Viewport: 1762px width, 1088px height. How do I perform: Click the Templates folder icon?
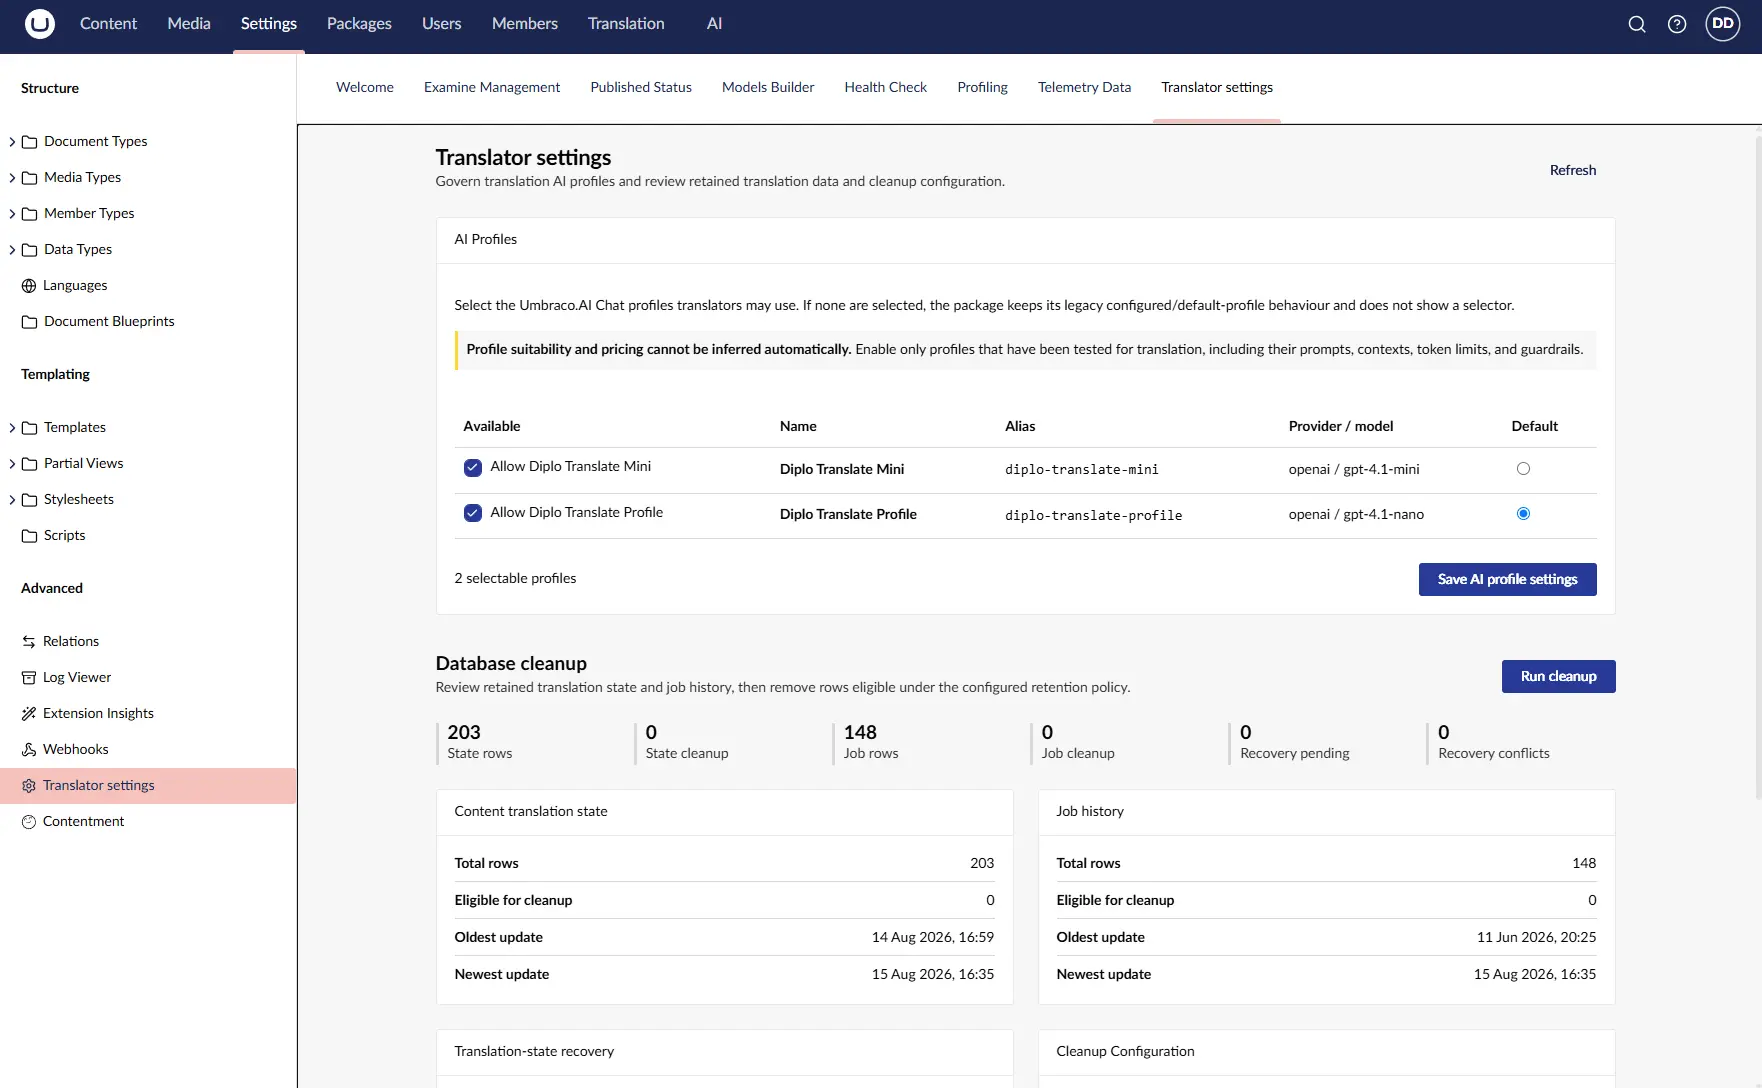click(x=30, y=428)
